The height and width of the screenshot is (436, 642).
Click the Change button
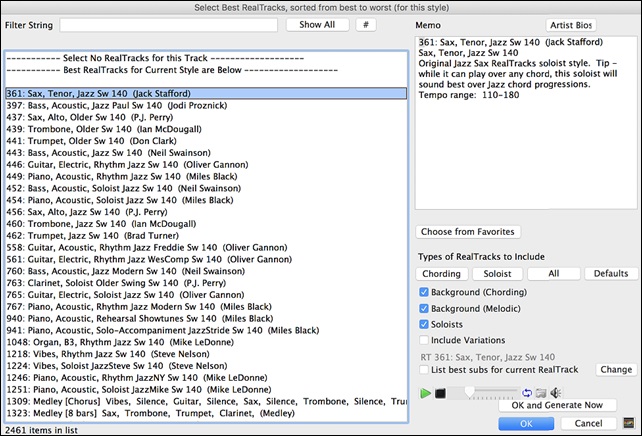click(616, 369)
